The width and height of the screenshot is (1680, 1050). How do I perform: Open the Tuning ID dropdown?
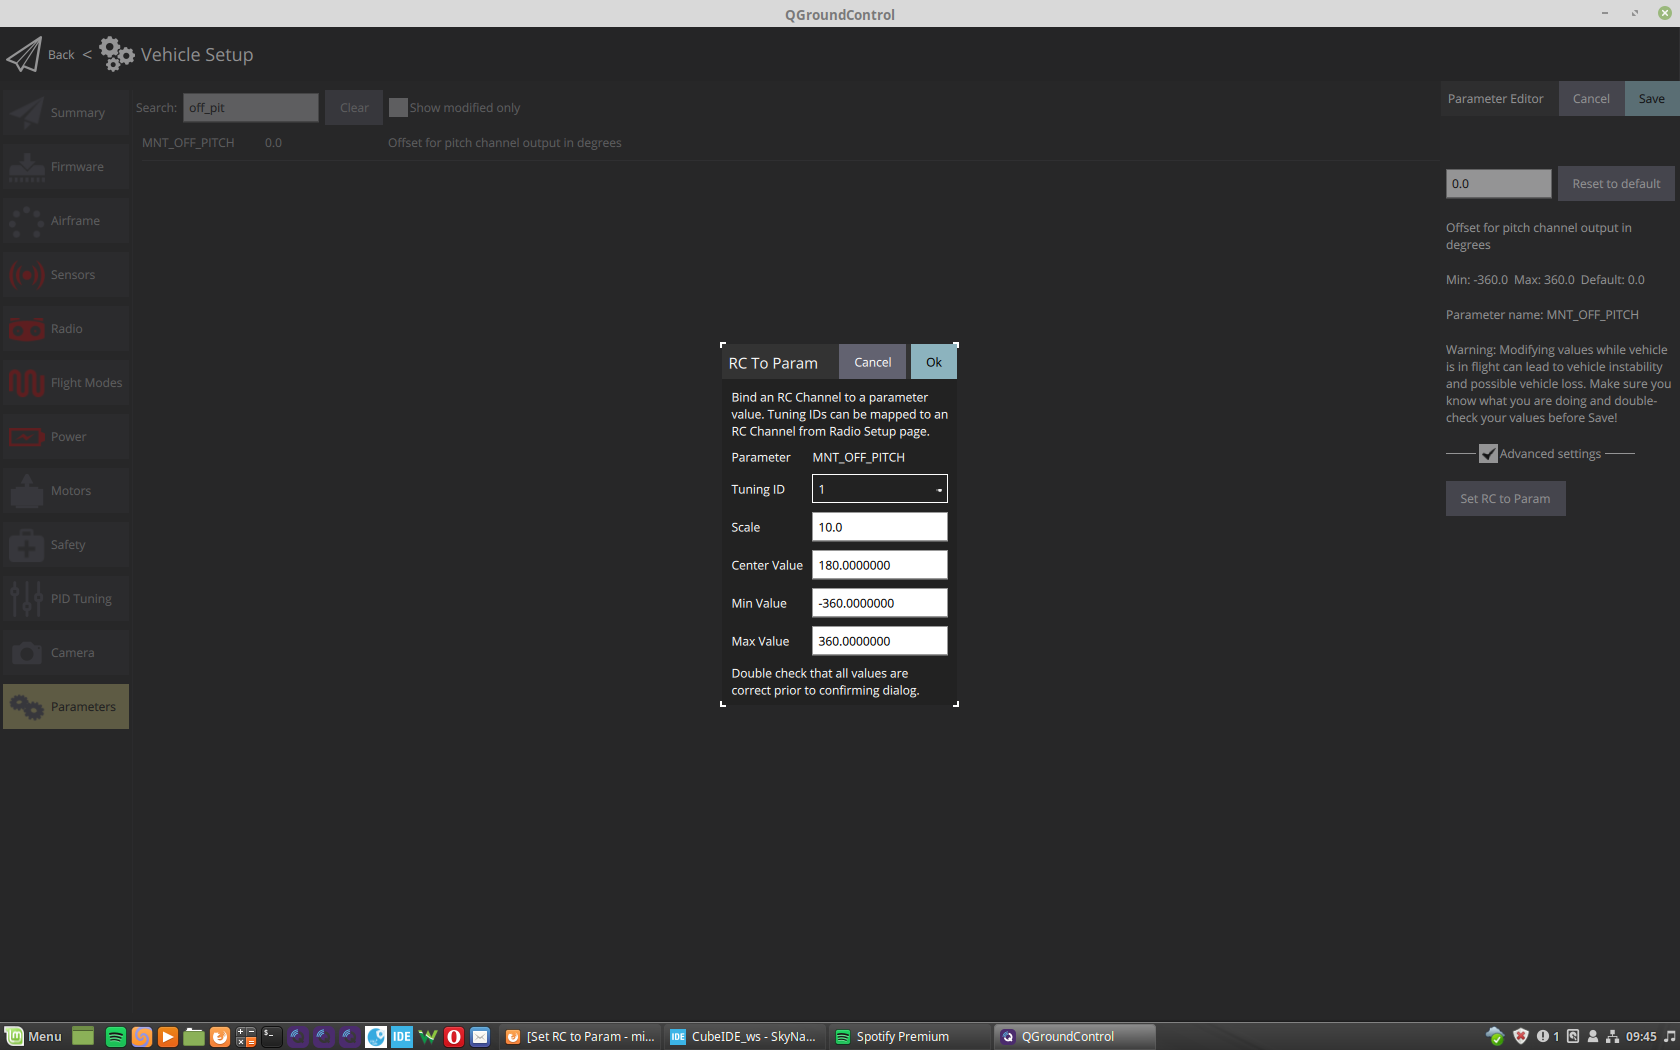878,489
